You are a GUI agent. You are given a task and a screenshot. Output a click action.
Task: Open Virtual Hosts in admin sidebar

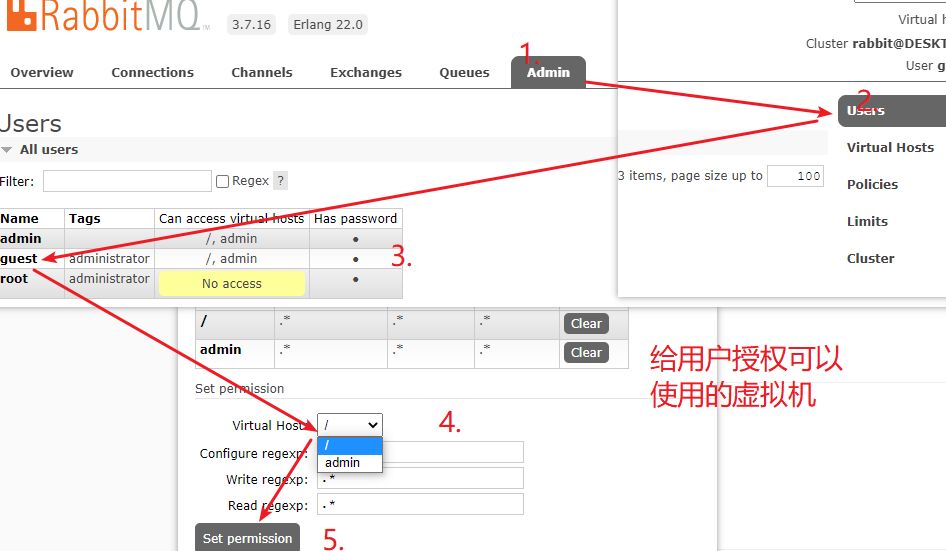[890, 147]
